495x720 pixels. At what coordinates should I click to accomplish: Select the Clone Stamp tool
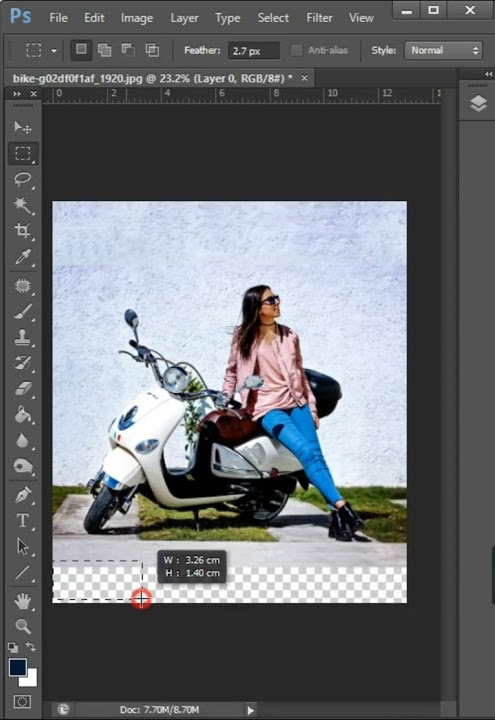22,338
